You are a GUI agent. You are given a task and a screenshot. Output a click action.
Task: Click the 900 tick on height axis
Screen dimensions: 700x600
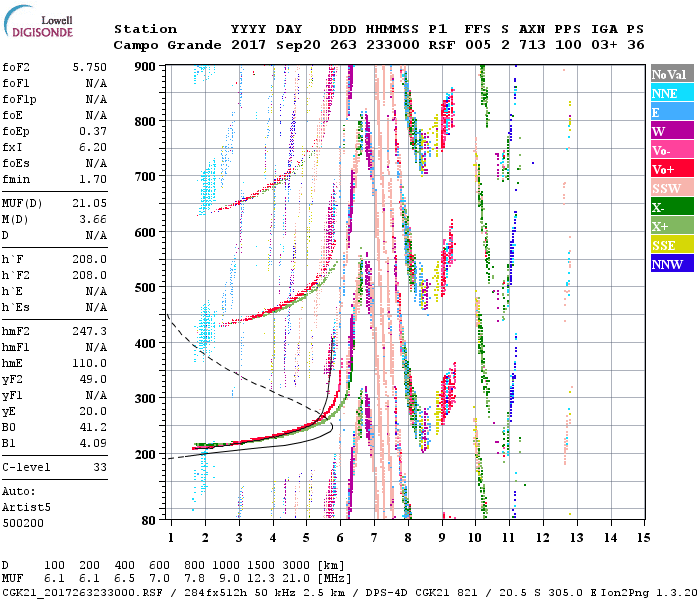coord(146,66)
